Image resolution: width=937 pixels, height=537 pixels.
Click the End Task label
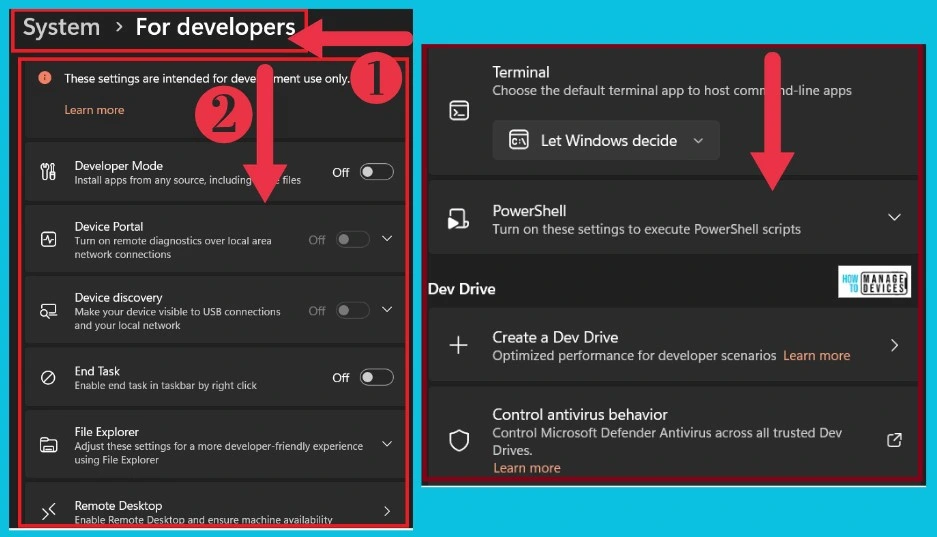click(x=97, y=371)
